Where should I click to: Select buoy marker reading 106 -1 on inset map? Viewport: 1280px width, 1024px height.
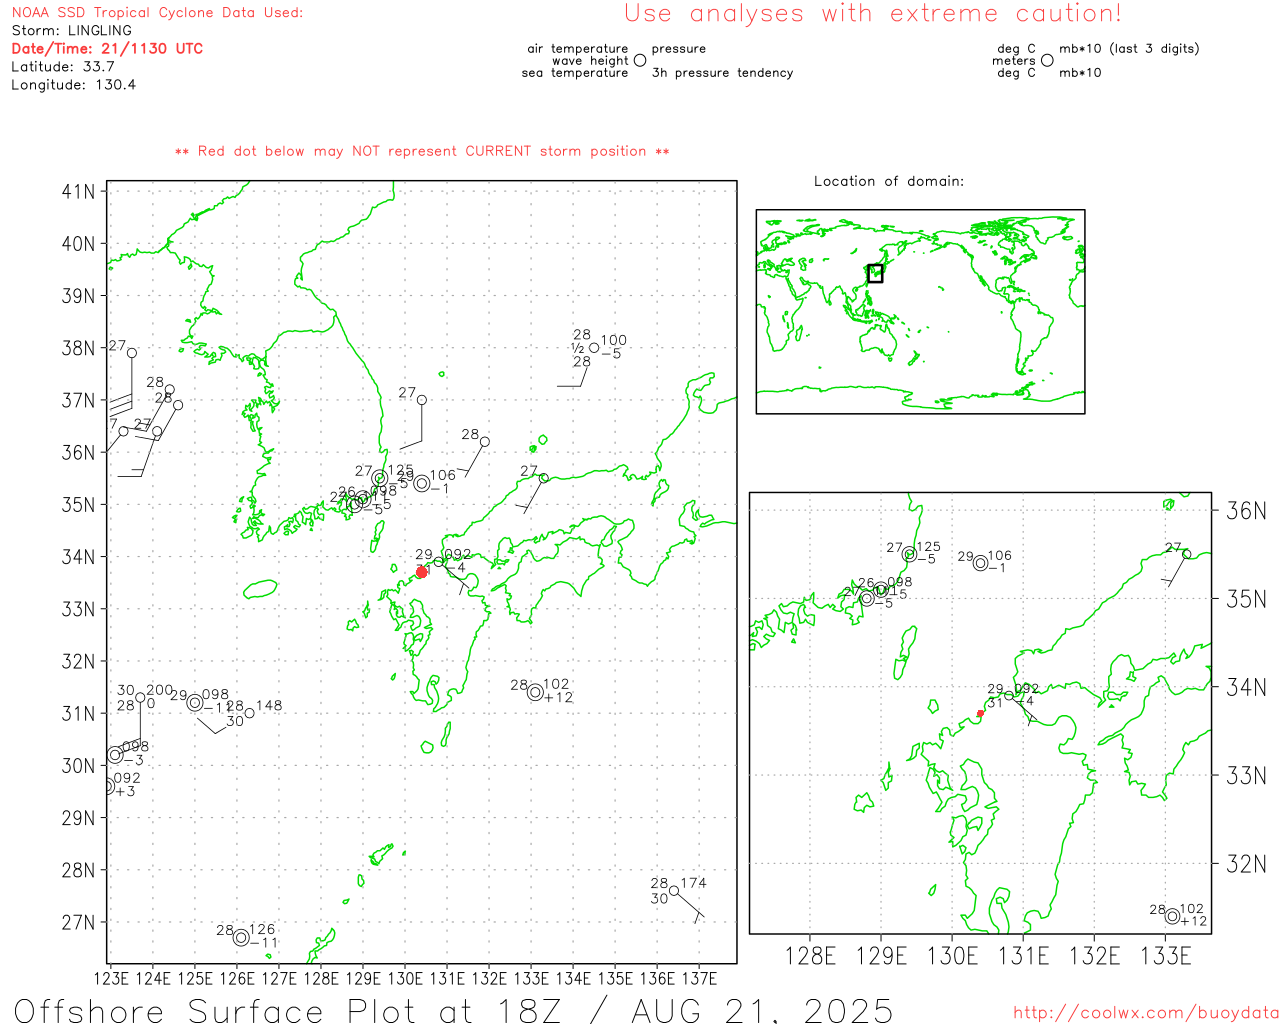click(981, 563)
